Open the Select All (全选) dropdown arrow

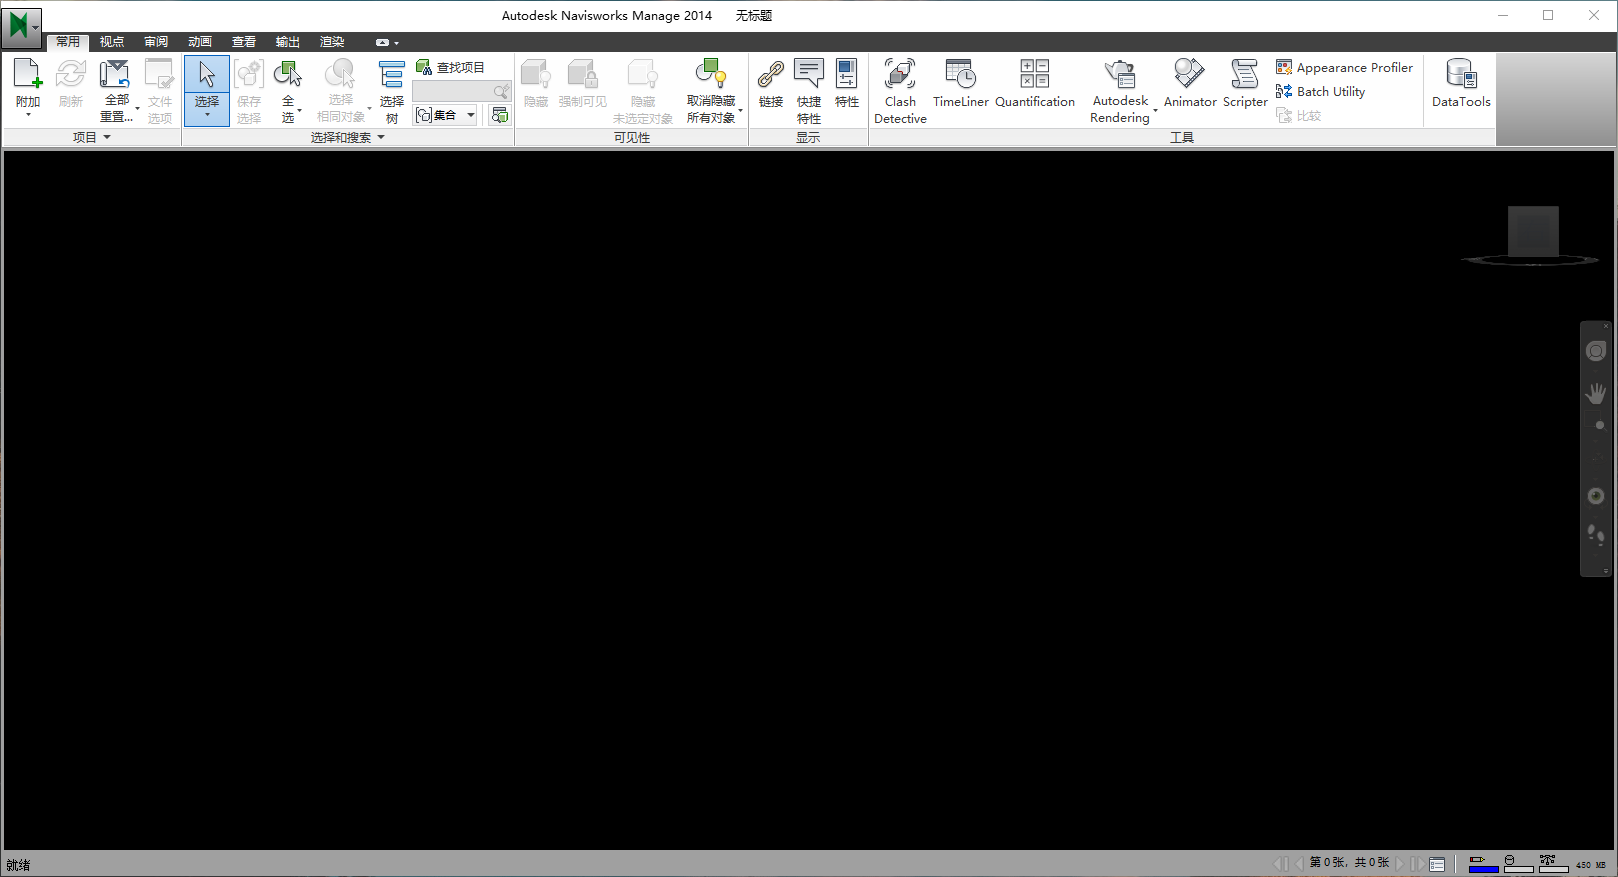[299, 111]
